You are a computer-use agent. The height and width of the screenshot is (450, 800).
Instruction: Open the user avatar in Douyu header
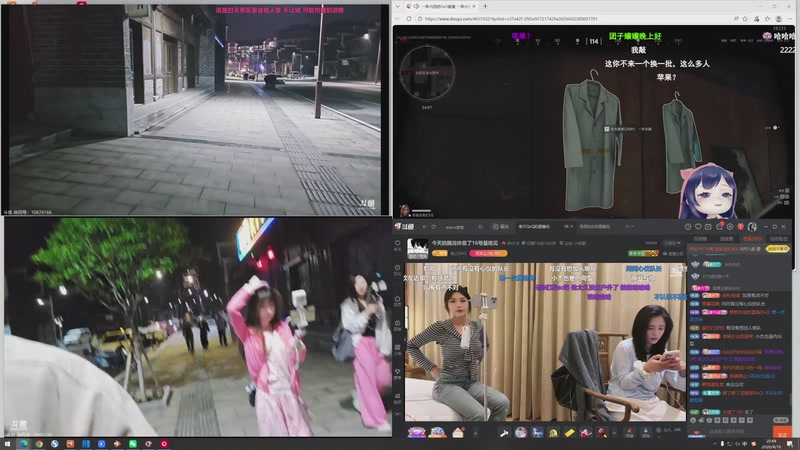752,227
